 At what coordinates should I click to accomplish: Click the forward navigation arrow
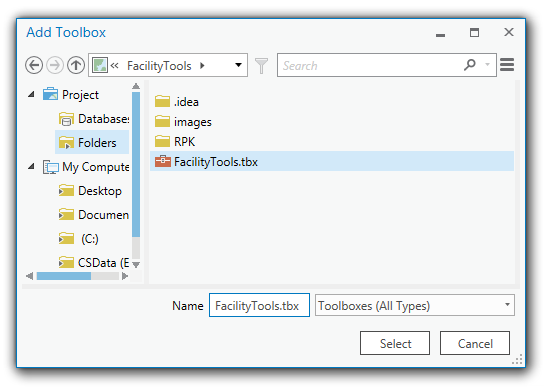click(x=55, y=65)
